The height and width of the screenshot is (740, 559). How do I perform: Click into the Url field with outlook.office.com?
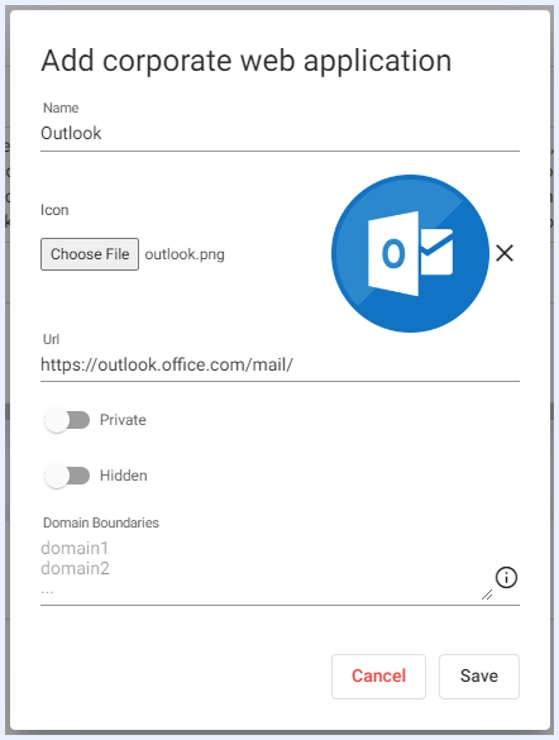pyautogui.click(x=280, y=365)
